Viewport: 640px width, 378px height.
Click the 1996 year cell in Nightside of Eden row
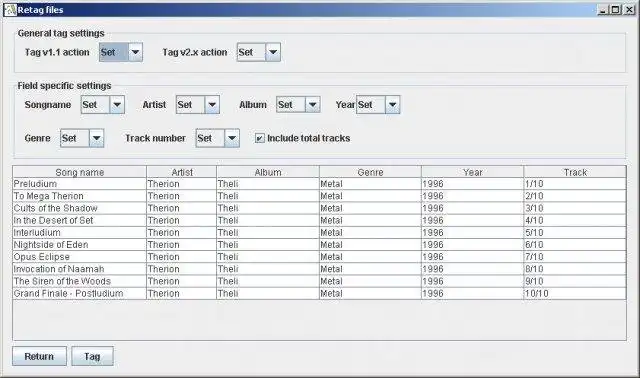click(x=473, y=245)
